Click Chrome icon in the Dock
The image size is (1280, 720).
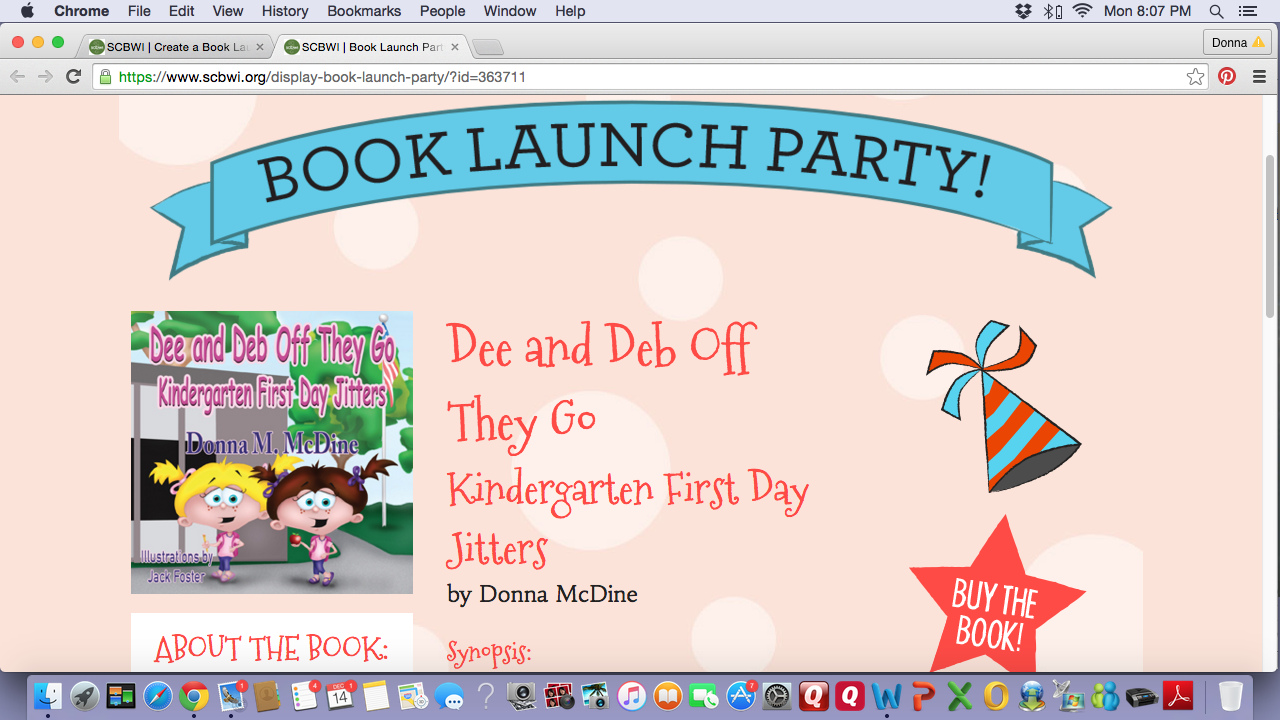[194, 696]
